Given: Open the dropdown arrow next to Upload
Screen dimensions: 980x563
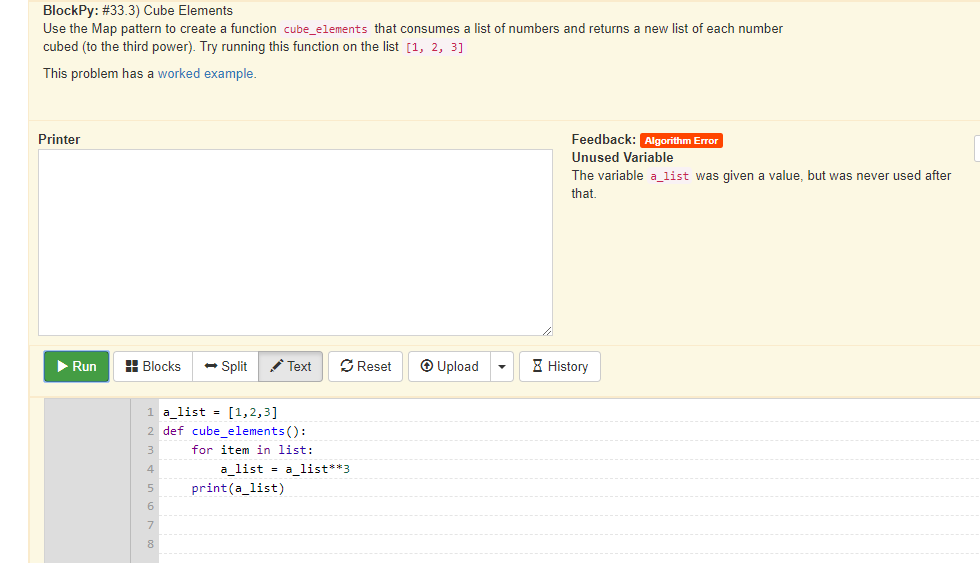Looking at the screenshot, I should pos(502,366).
